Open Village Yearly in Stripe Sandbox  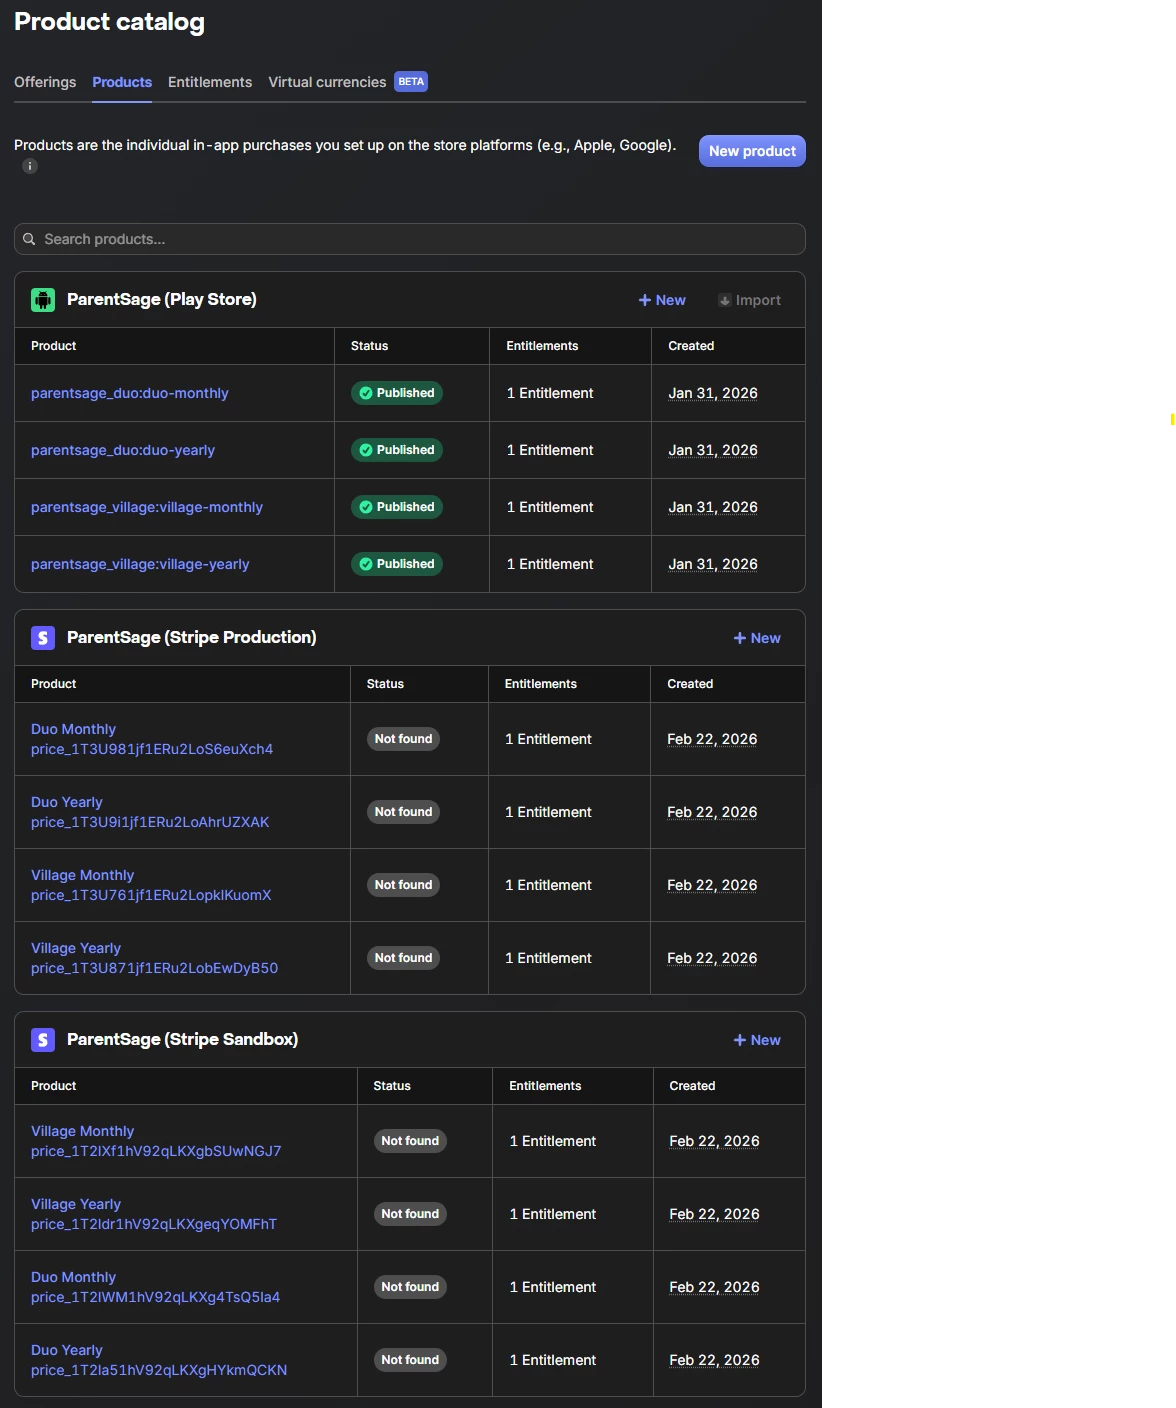(x=154, y=1214)
